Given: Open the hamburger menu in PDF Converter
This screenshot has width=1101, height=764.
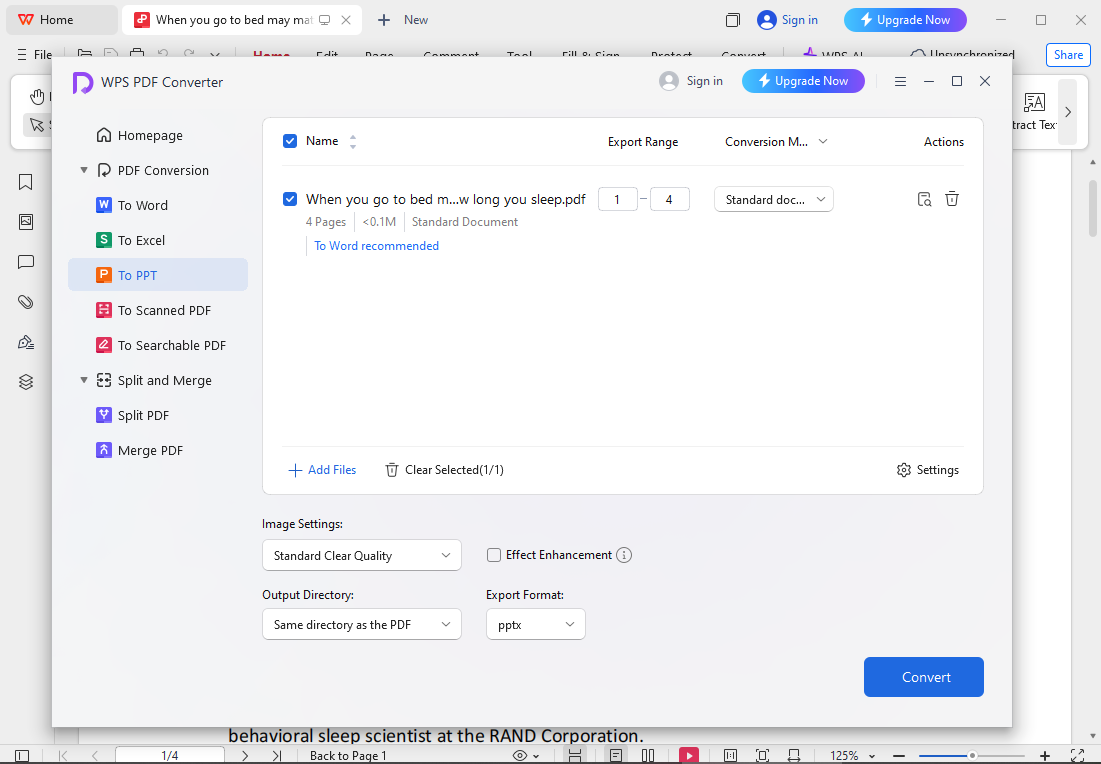Looking at the screenshot, I should click(900, 81).
